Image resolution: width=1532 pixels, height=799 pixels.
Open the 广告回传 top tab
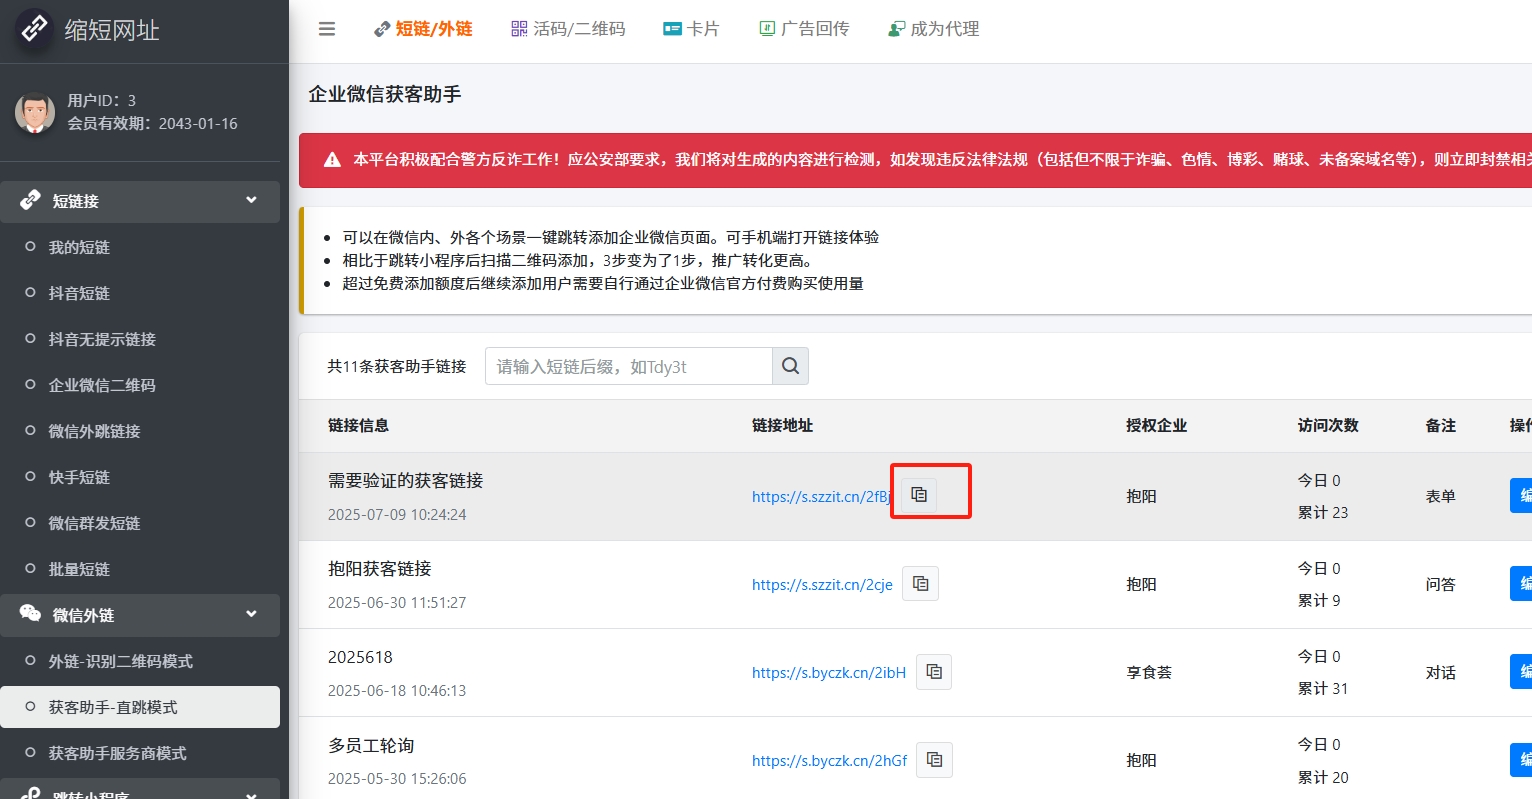point(804,29)
